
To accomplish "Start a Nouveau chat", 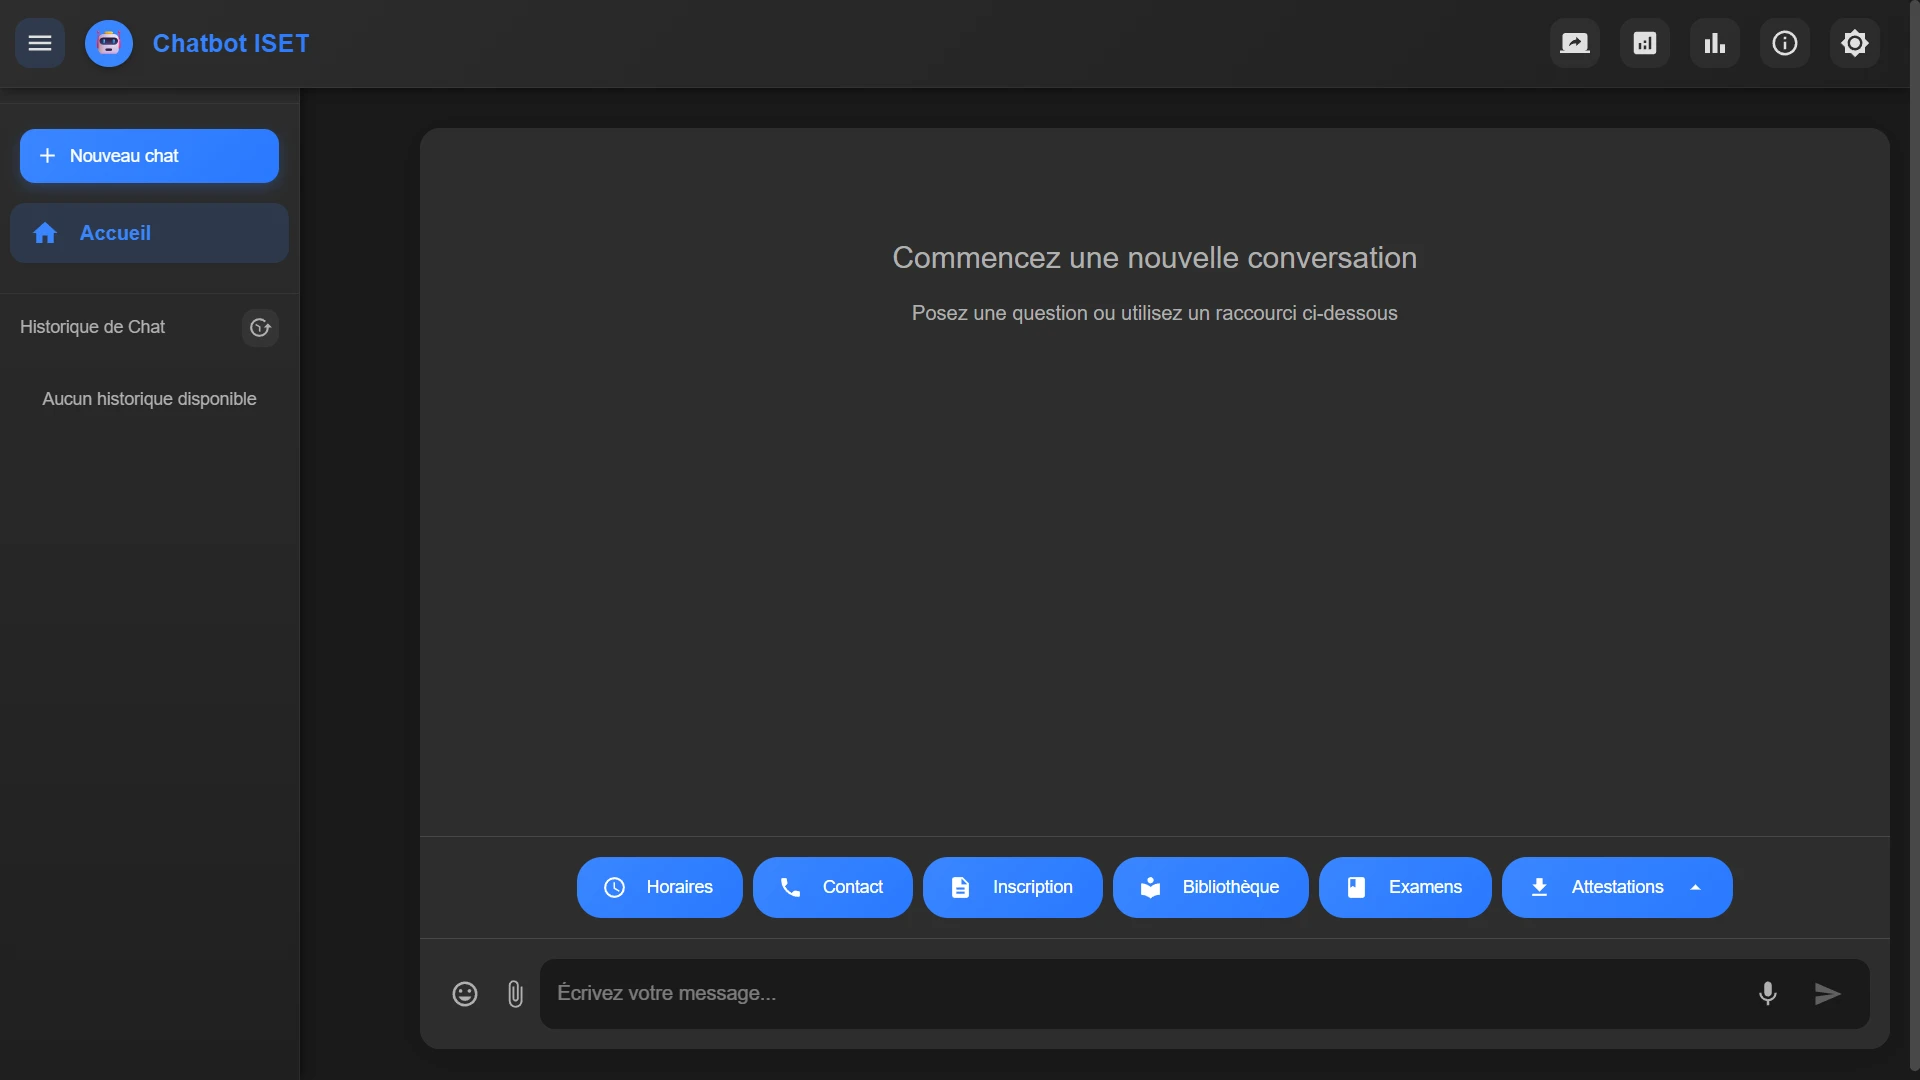I will (148, 155).
